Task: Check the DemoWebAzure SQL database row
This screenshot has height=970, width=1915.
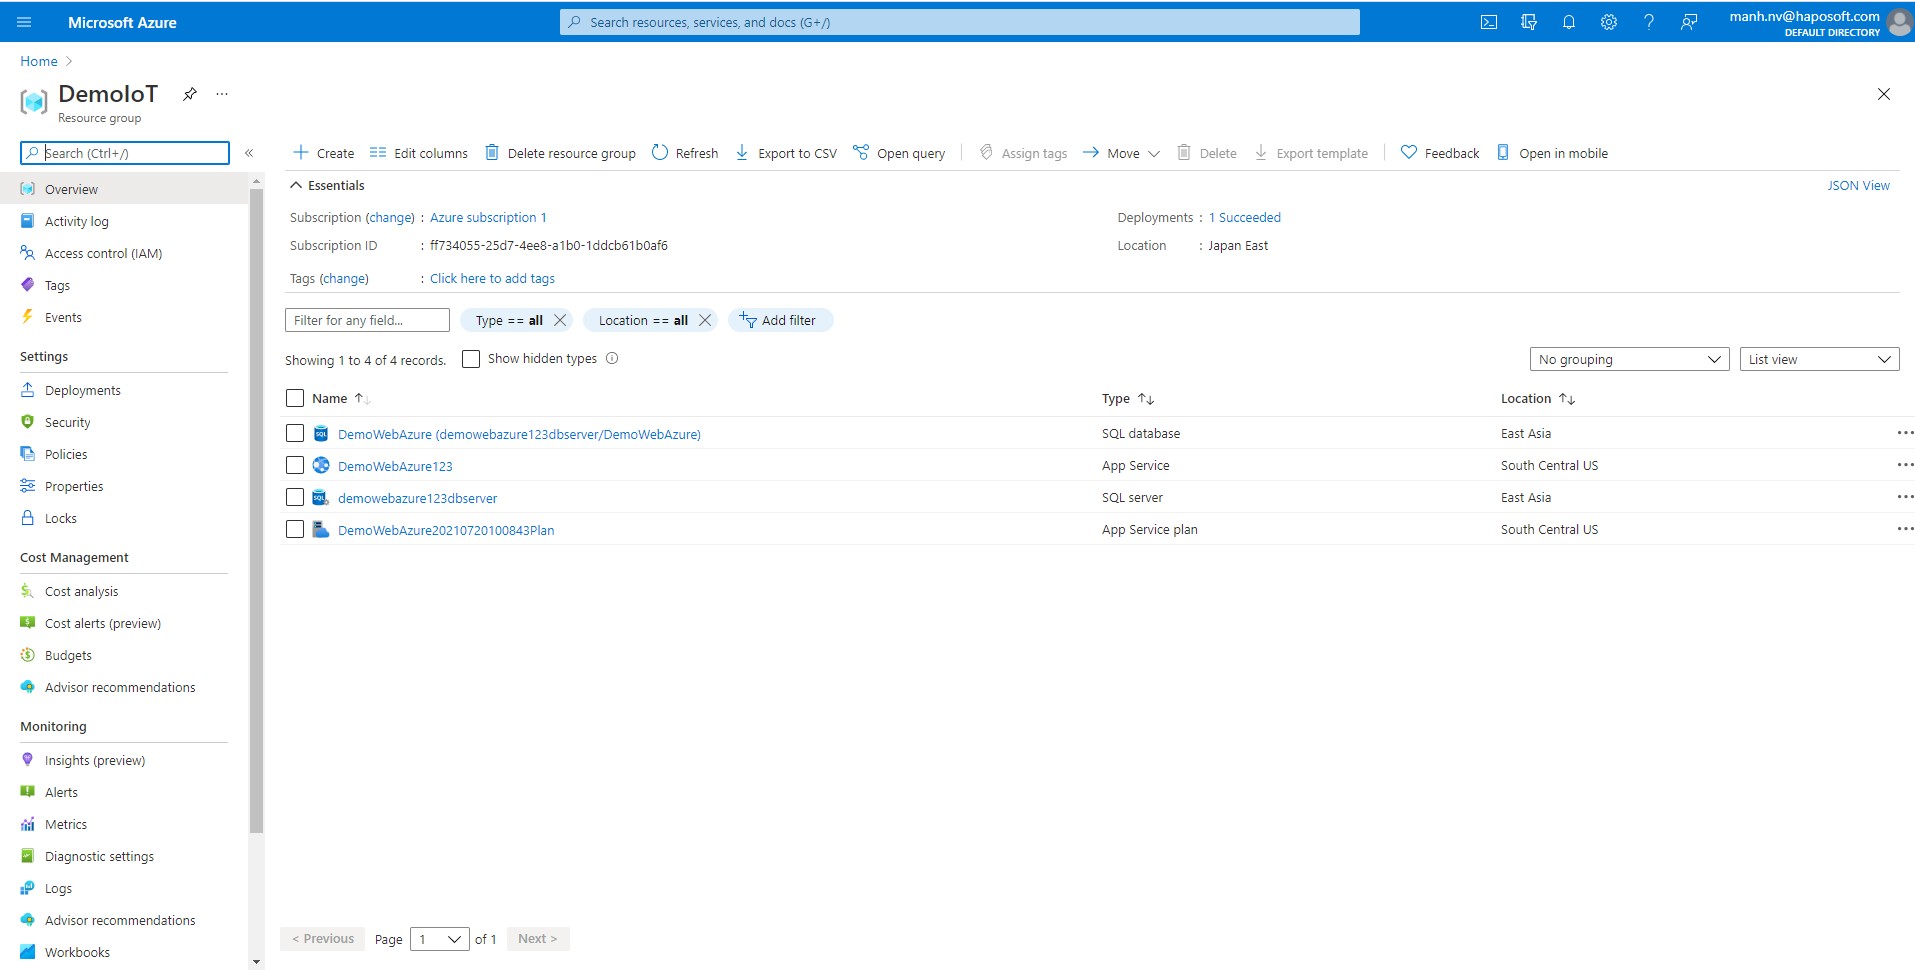Action: click(295, 433)
